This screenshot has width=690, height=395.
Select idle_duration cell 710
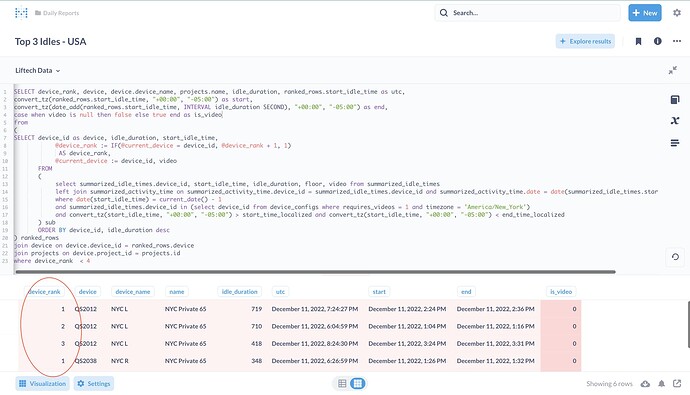pyautogui.click(x=257, y=326)
